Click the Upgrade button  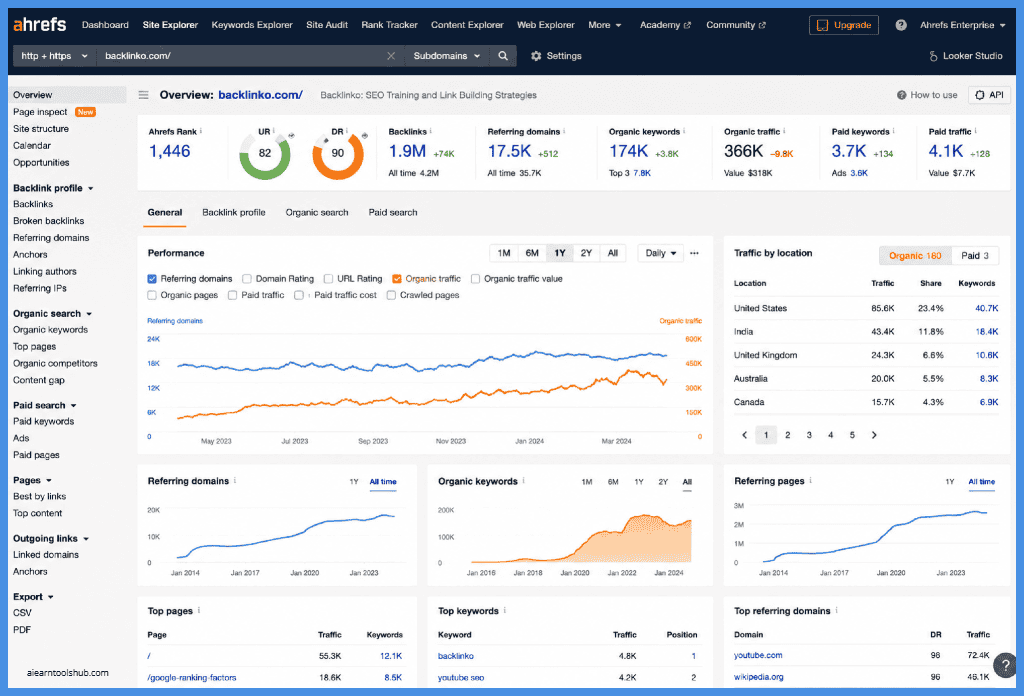coord(844,25)
